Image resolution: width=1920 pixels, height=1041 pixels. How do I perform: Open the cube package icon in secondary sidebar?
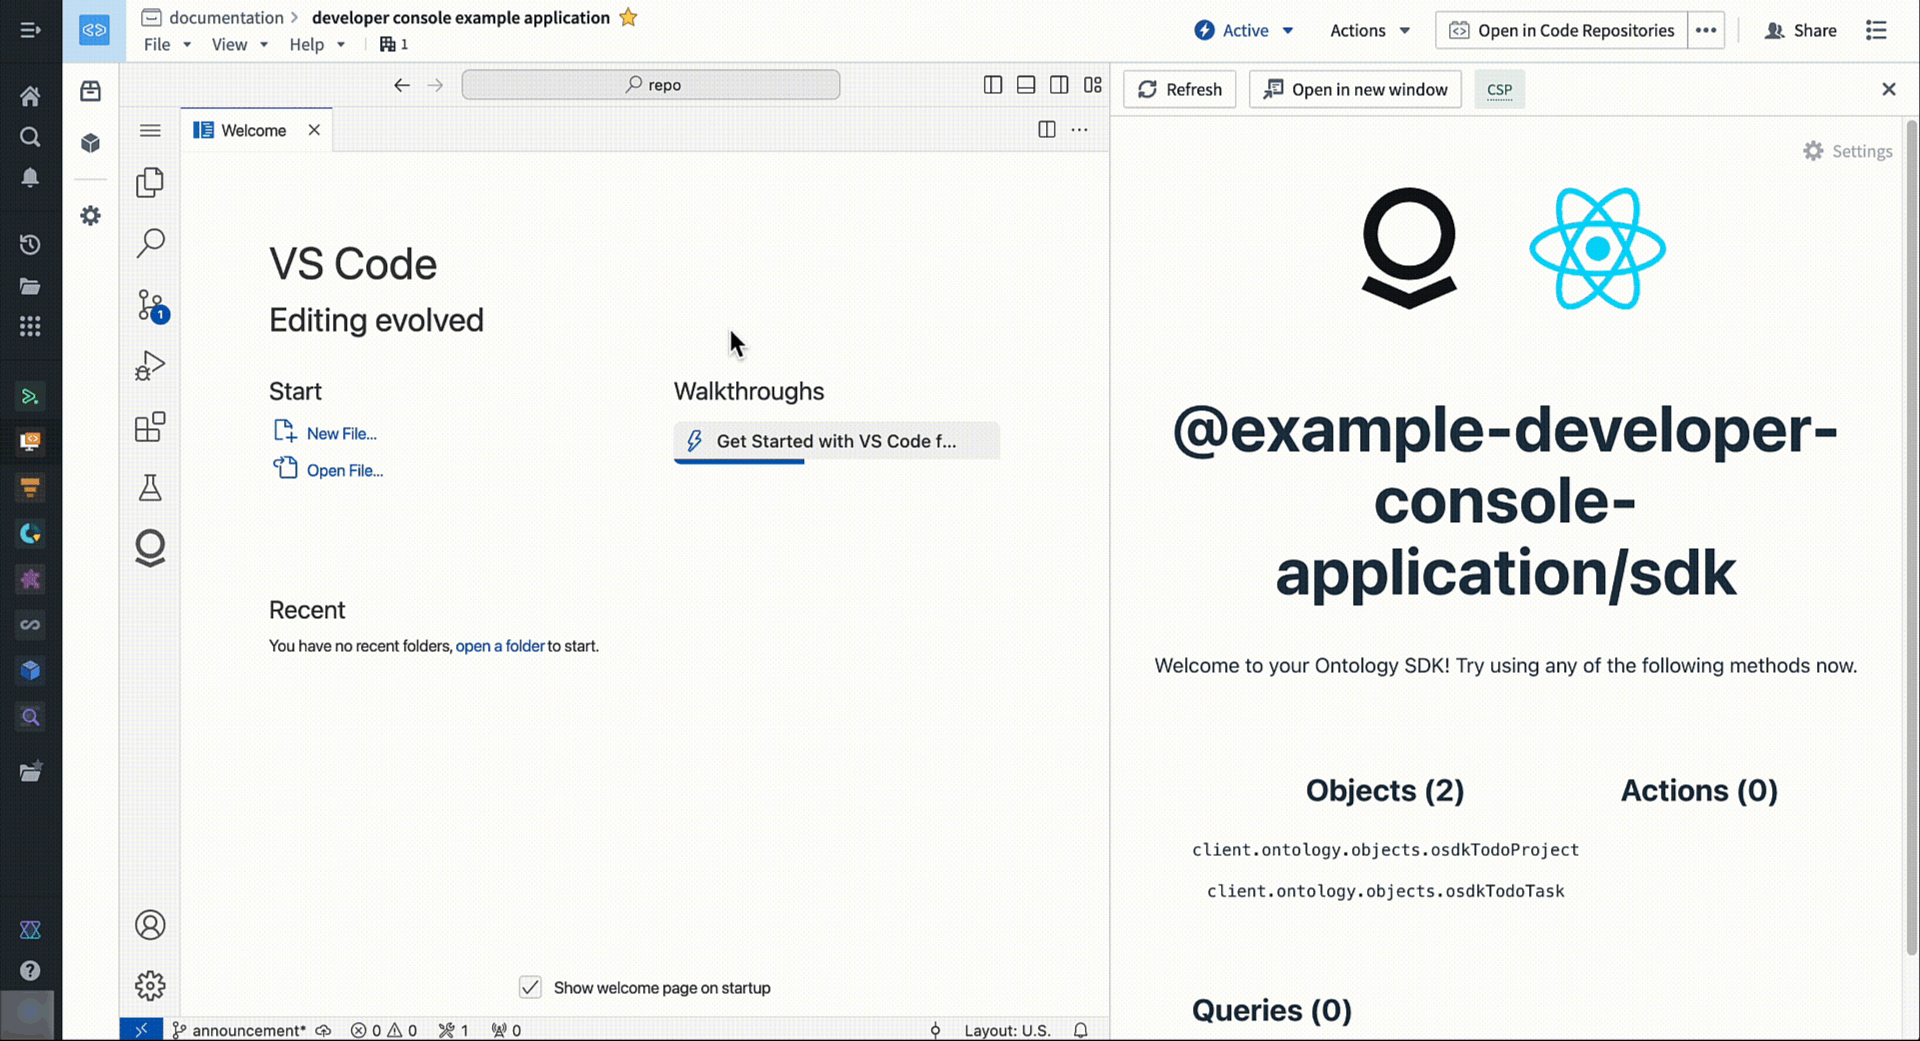tap(91, 143)
